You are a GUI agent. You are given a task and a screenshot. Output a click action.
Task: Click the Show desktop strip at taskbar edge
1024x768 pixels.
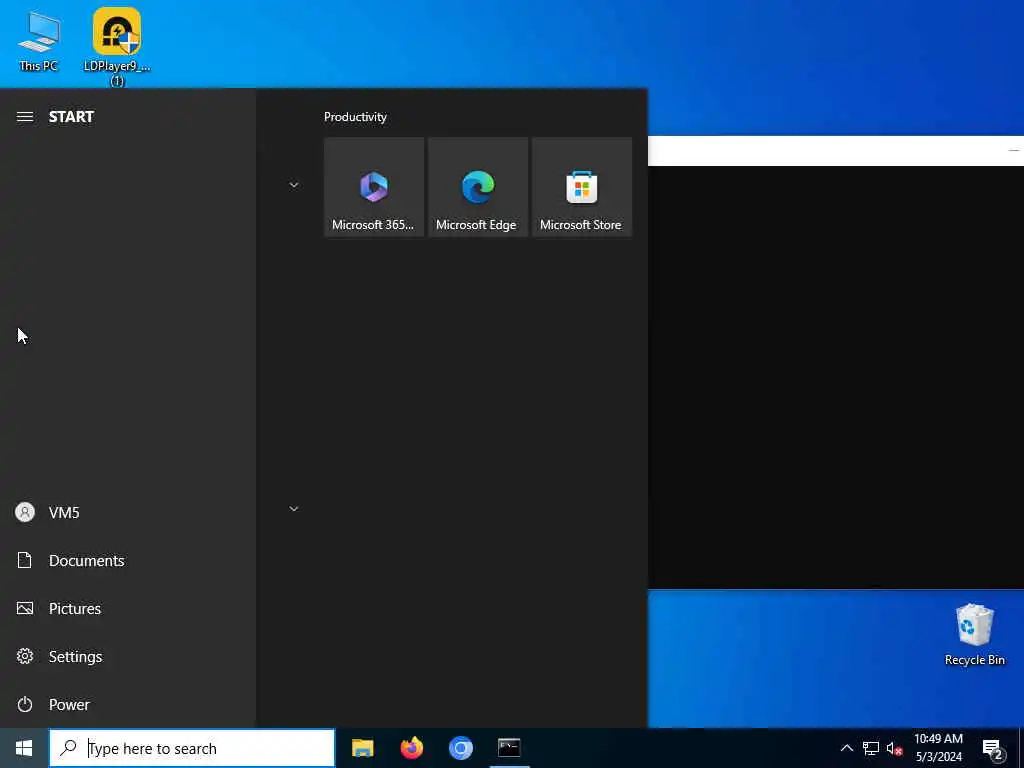[1021, 748]
